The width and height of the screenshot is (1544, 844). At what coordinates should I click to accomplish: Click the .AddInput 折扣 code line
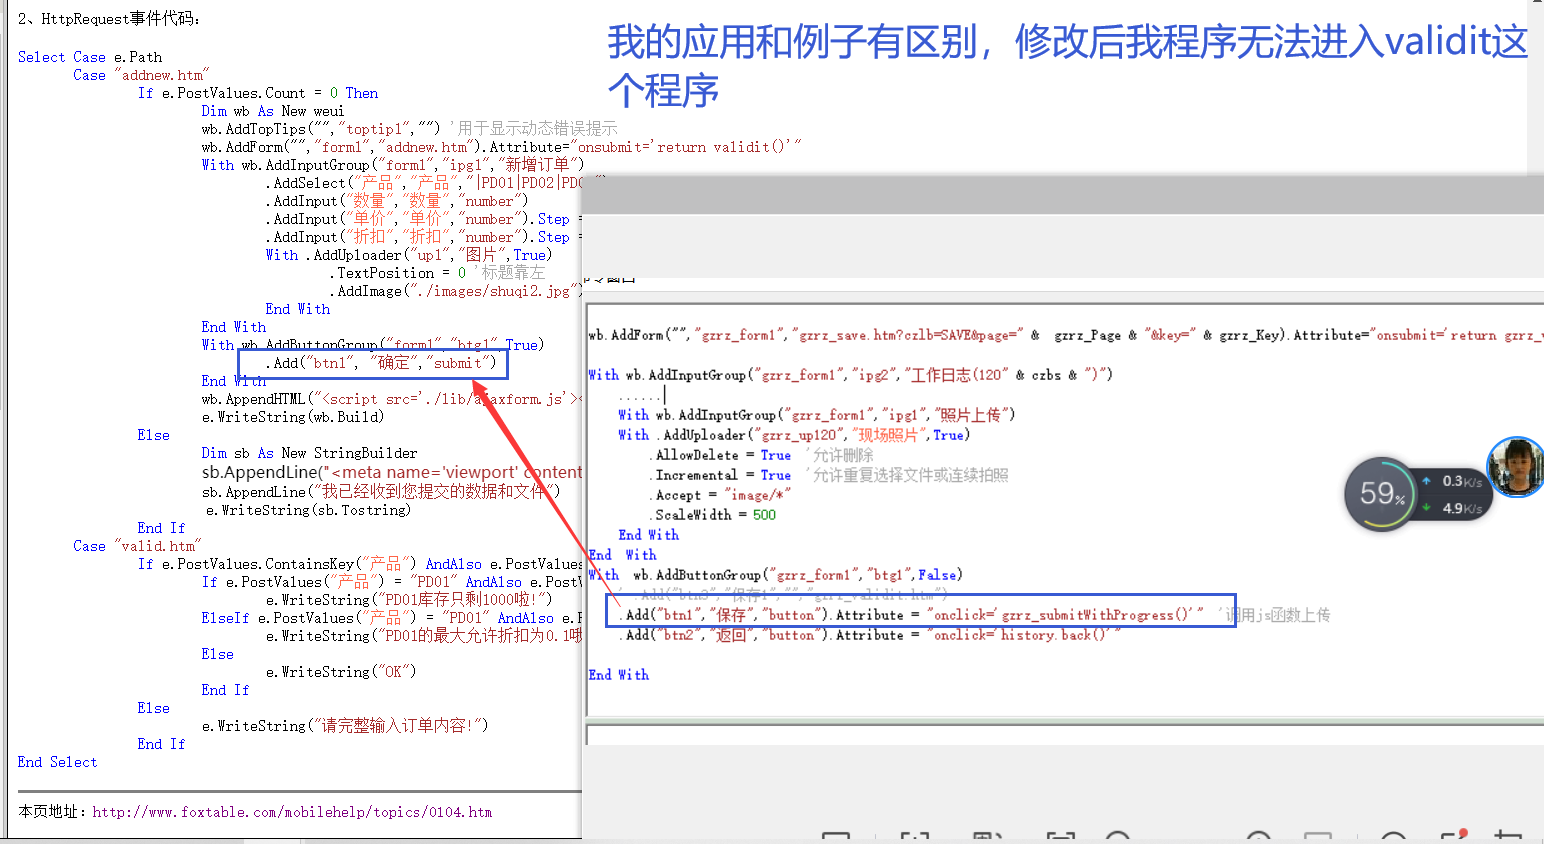[423, 237]
